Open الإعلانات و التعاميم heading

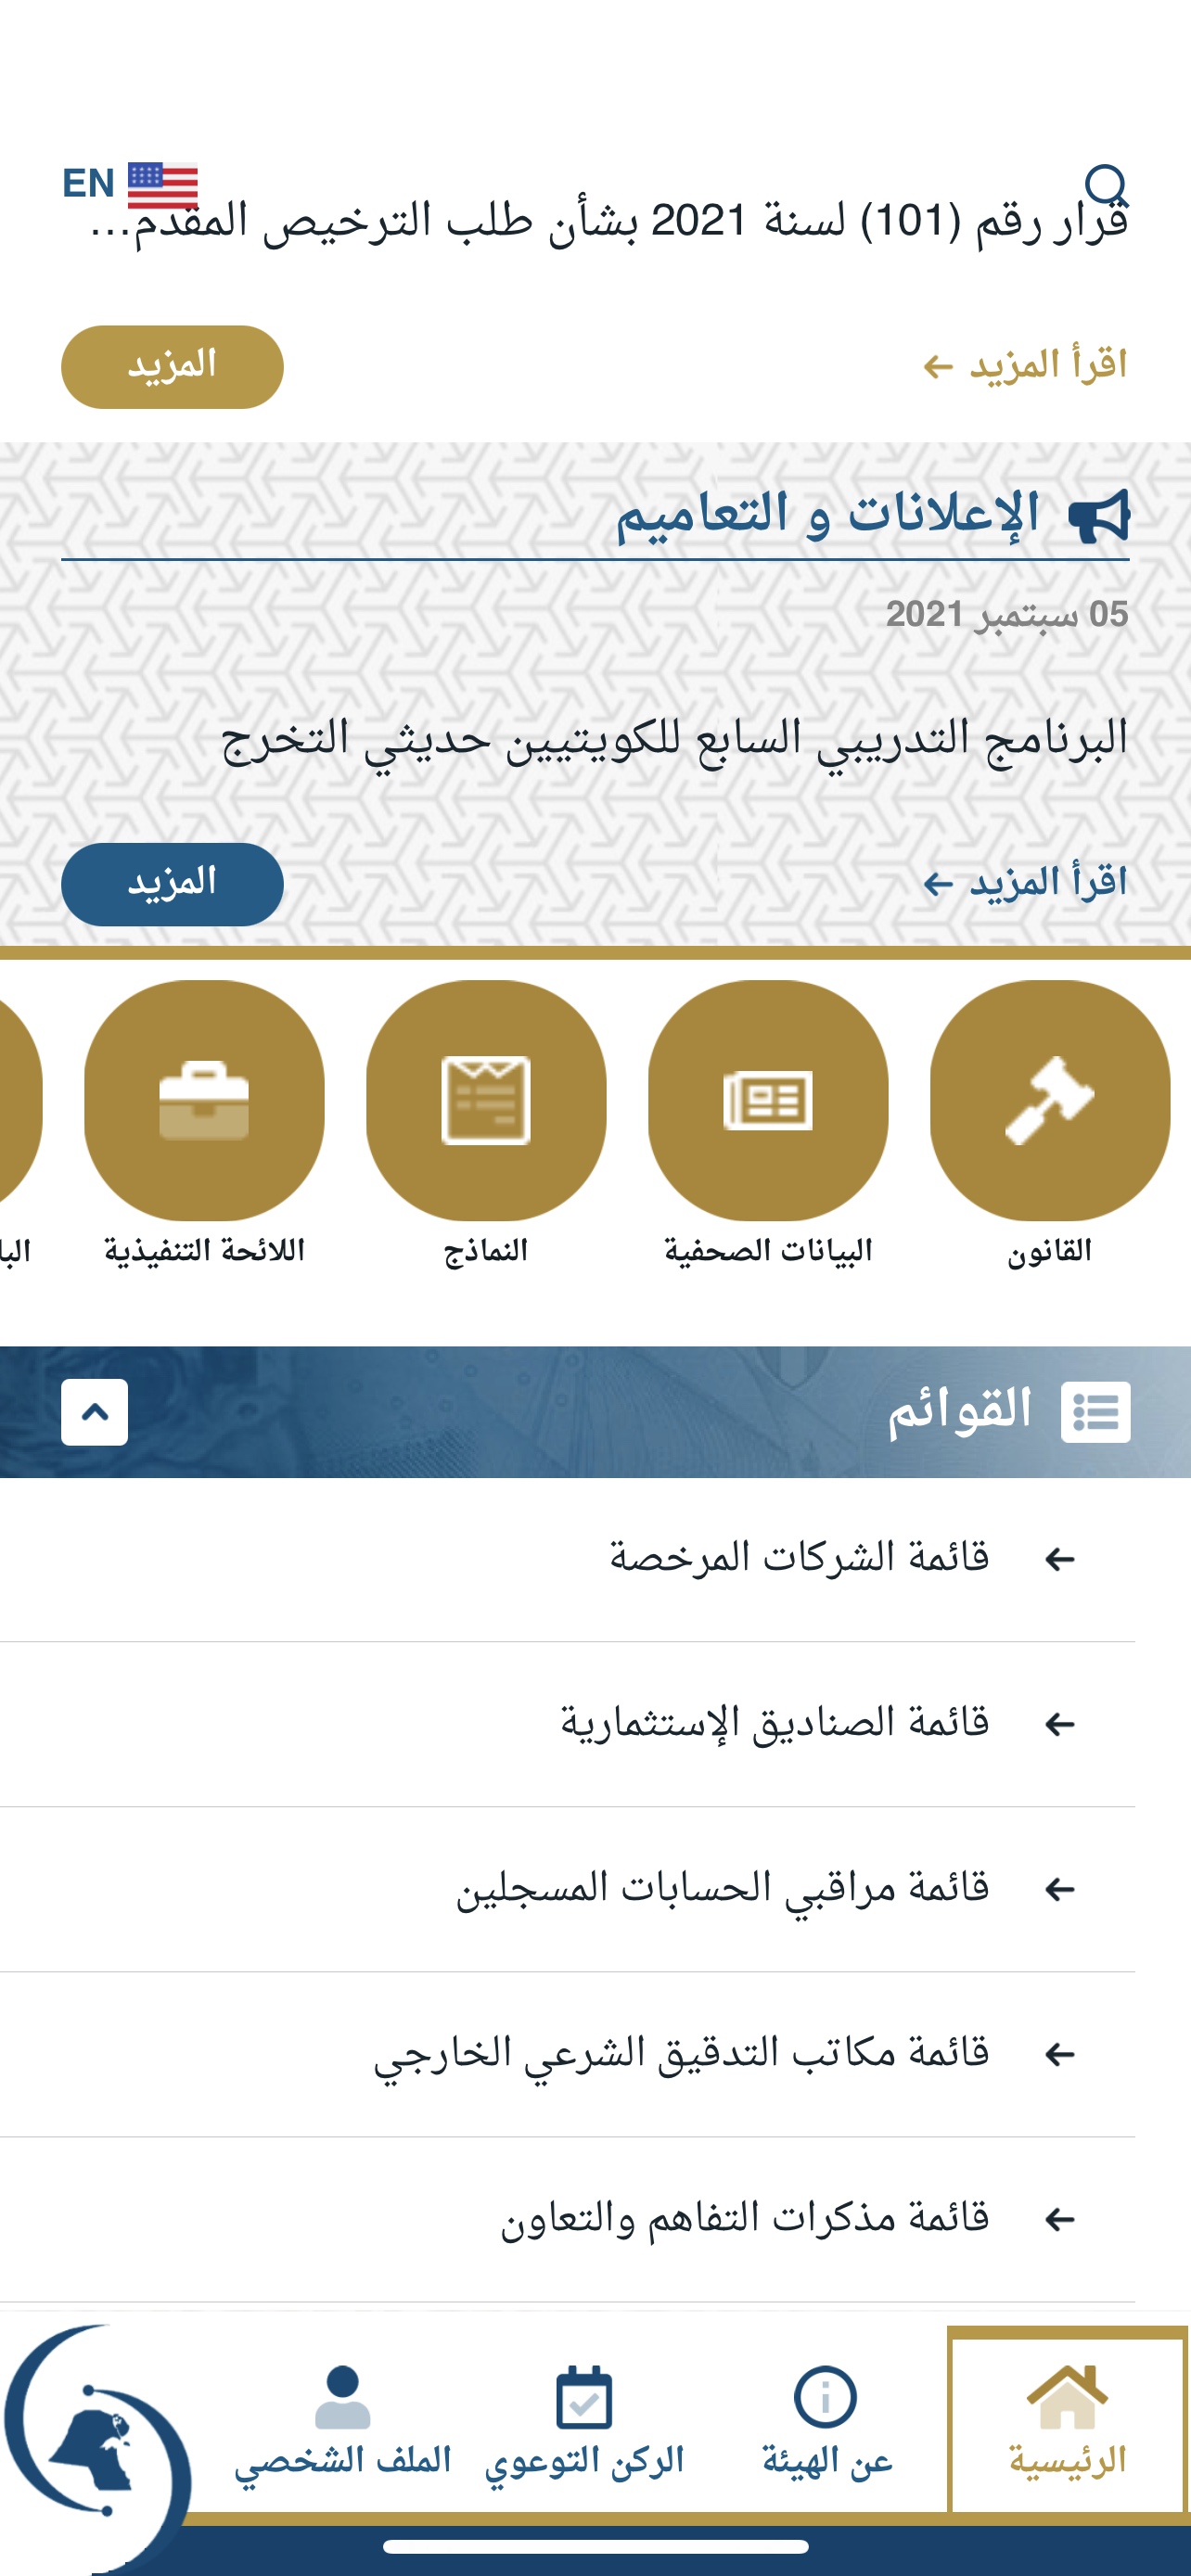pos(828,515)
